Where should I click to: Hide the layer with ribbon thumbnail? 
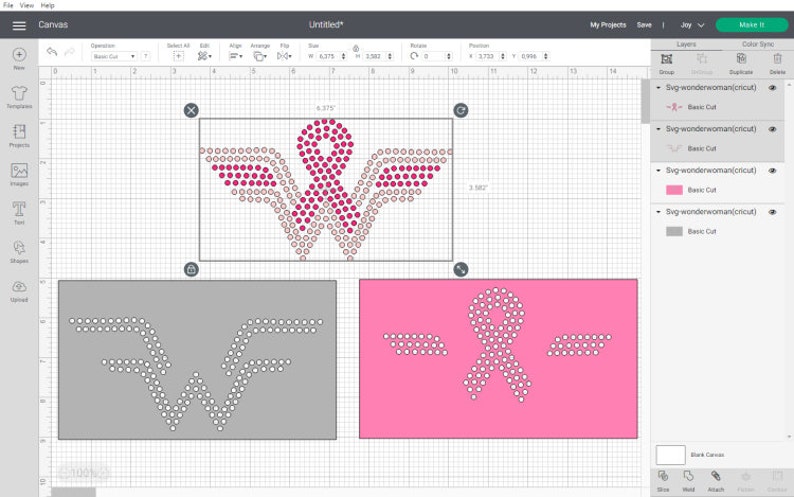coord(772,88)
